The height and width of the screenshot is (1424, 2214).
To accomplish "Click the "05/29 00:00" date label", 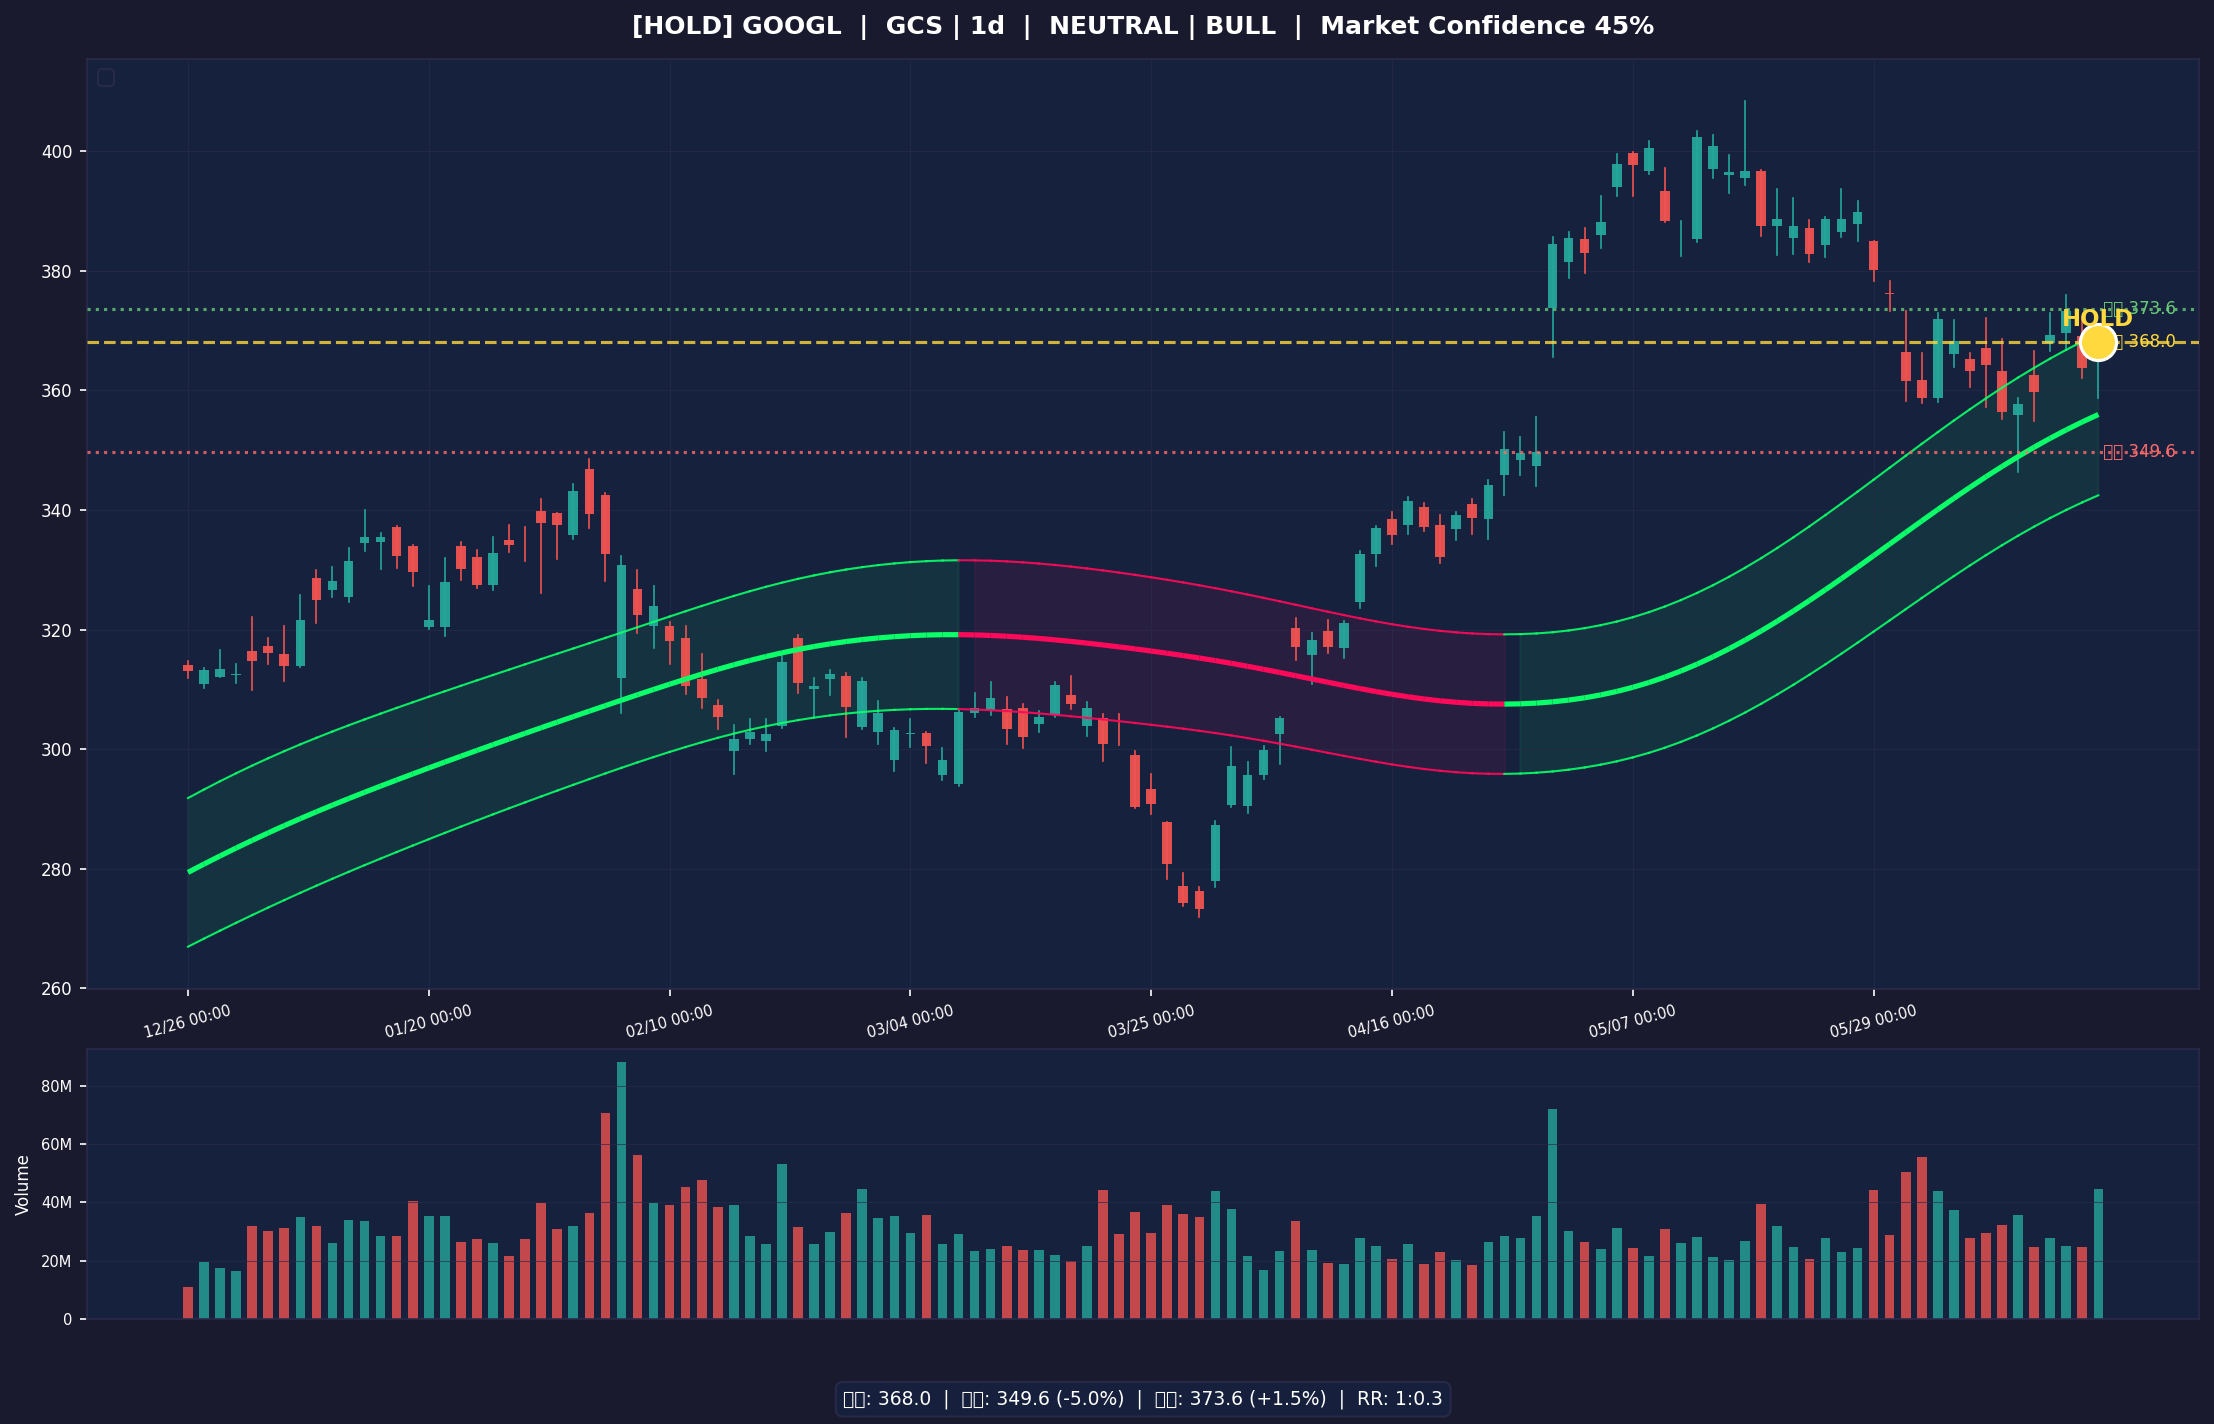I will pyautogui.click(x=1873, y=1021).
